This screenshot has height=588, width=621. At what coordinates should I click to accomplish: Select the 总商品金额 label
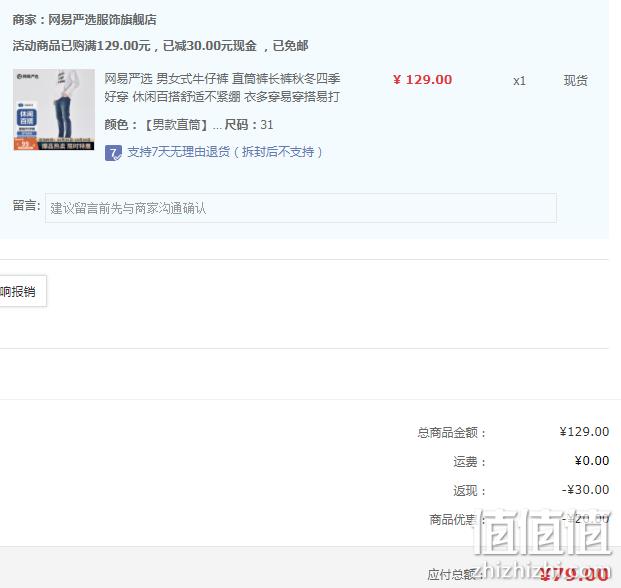click(451, 432)
